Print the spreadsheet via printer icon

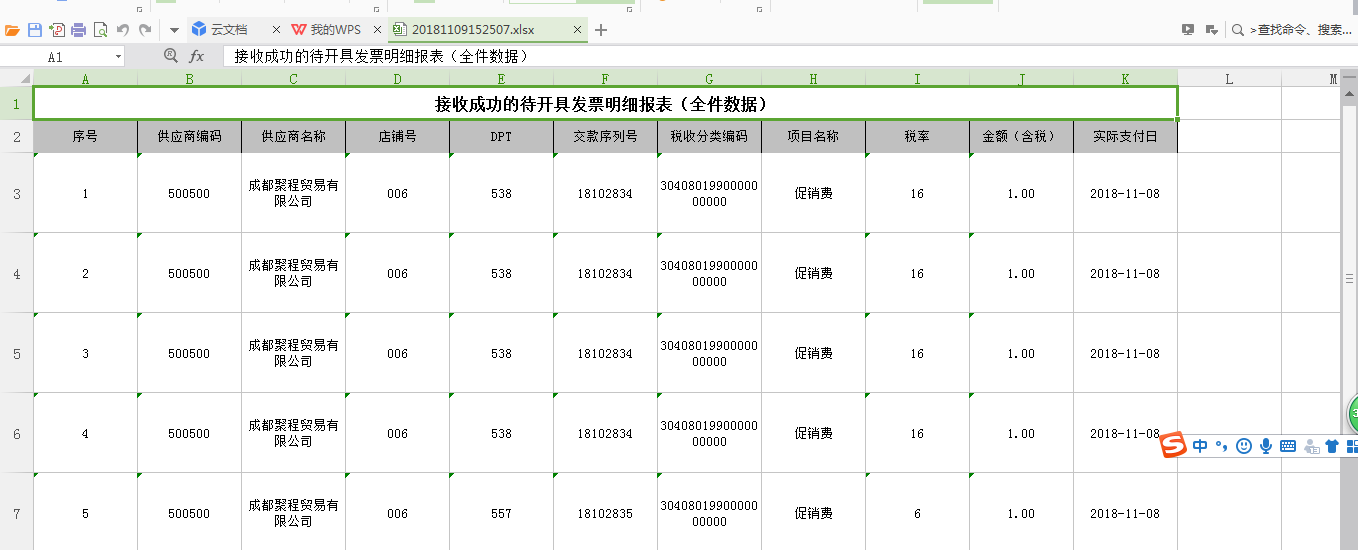78,30
